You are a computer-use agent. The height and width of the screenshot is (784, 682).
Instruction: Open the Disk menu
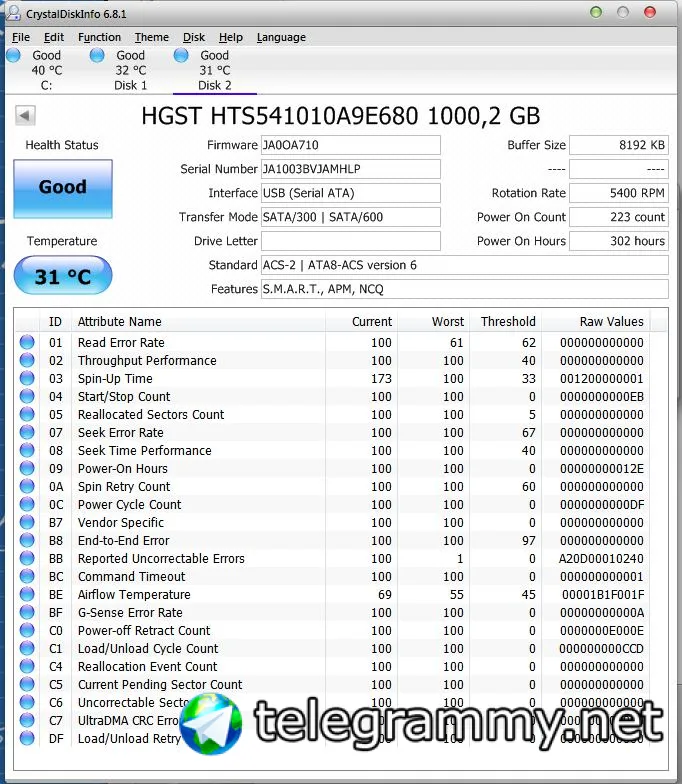(x=194, y=37)
